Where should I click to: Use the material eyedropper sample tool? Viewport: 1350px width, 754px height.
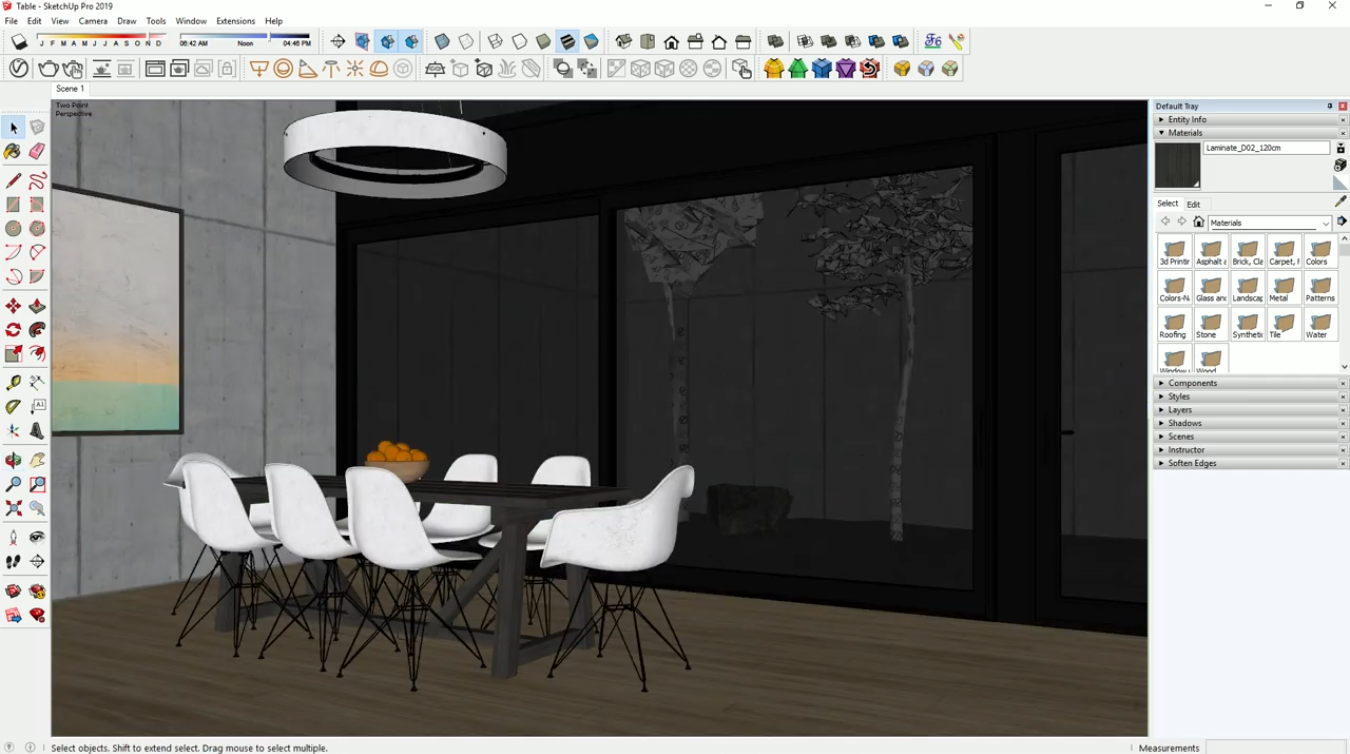point(1341,201)
